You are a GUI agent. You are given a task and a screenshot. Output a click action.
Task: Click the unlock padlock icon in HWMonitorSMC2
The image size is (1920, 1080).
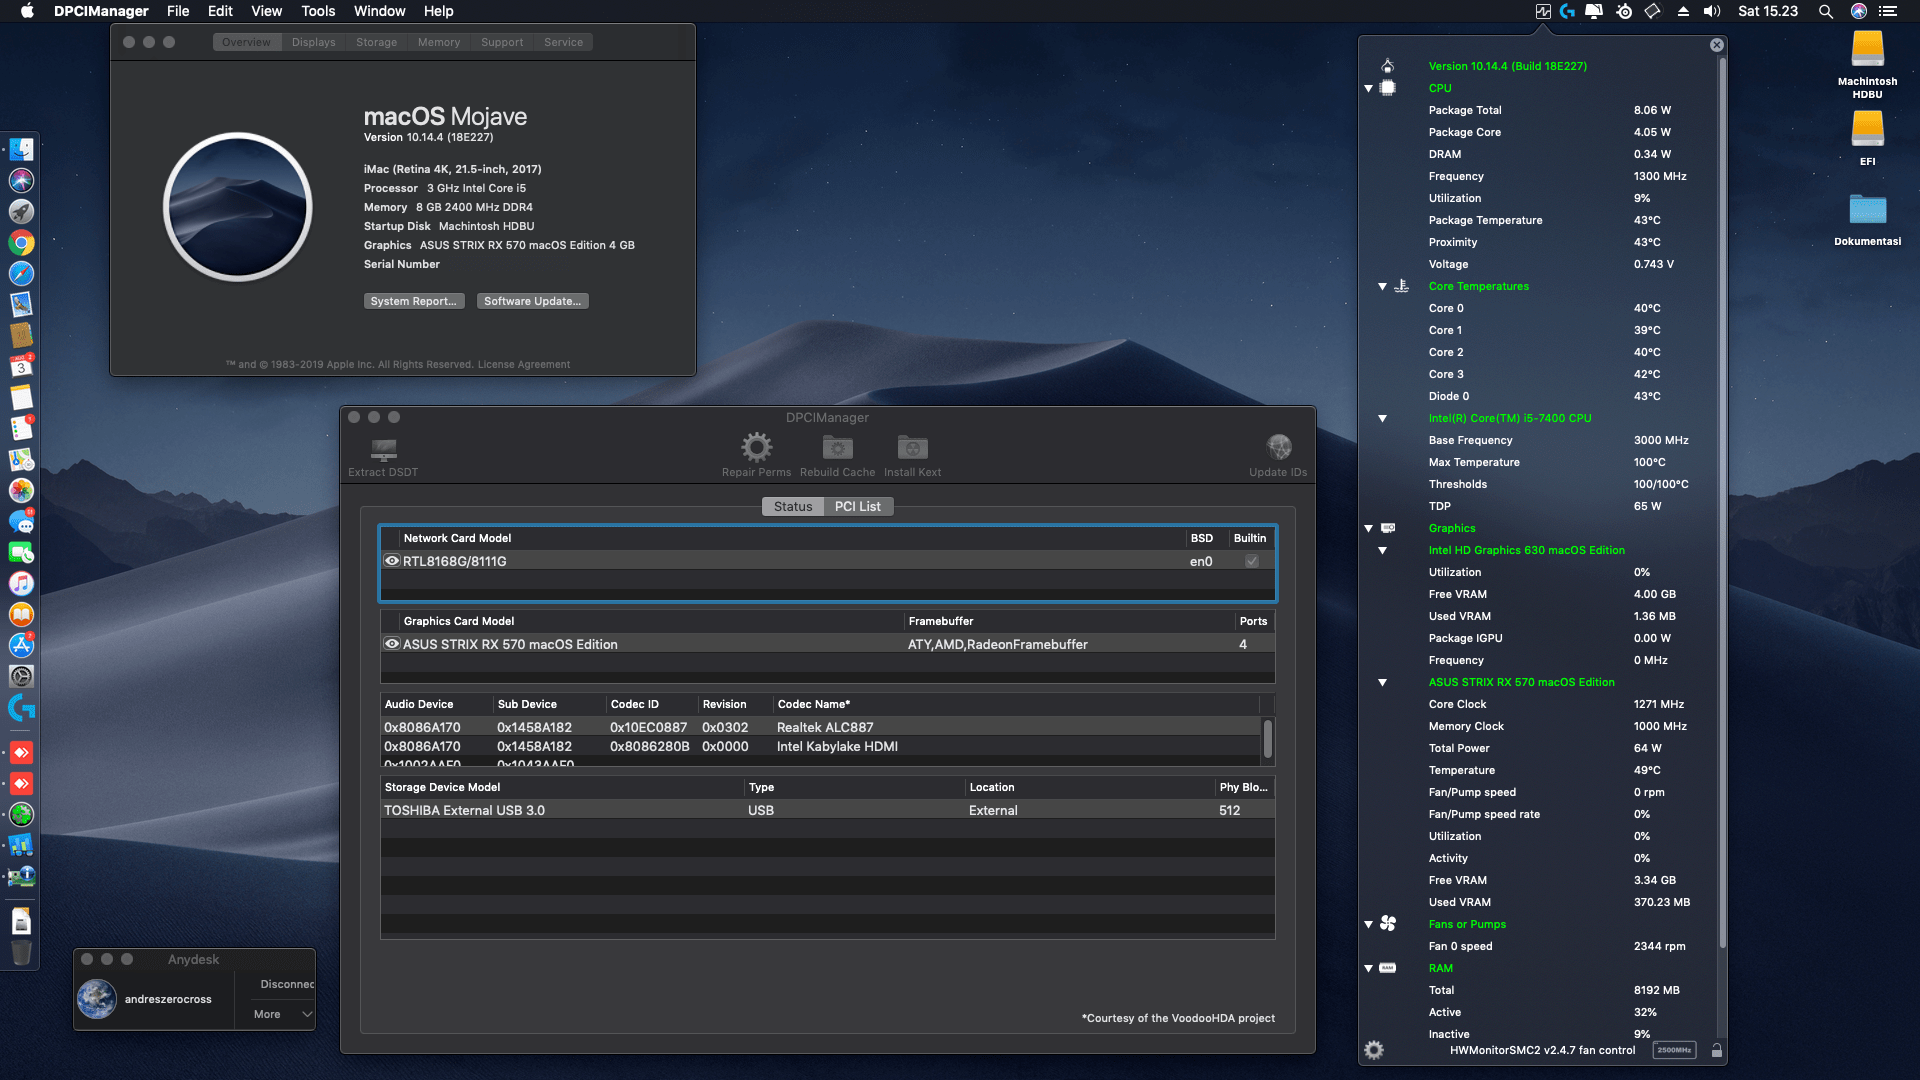pyautogui.click(x=1717, y=1050)
